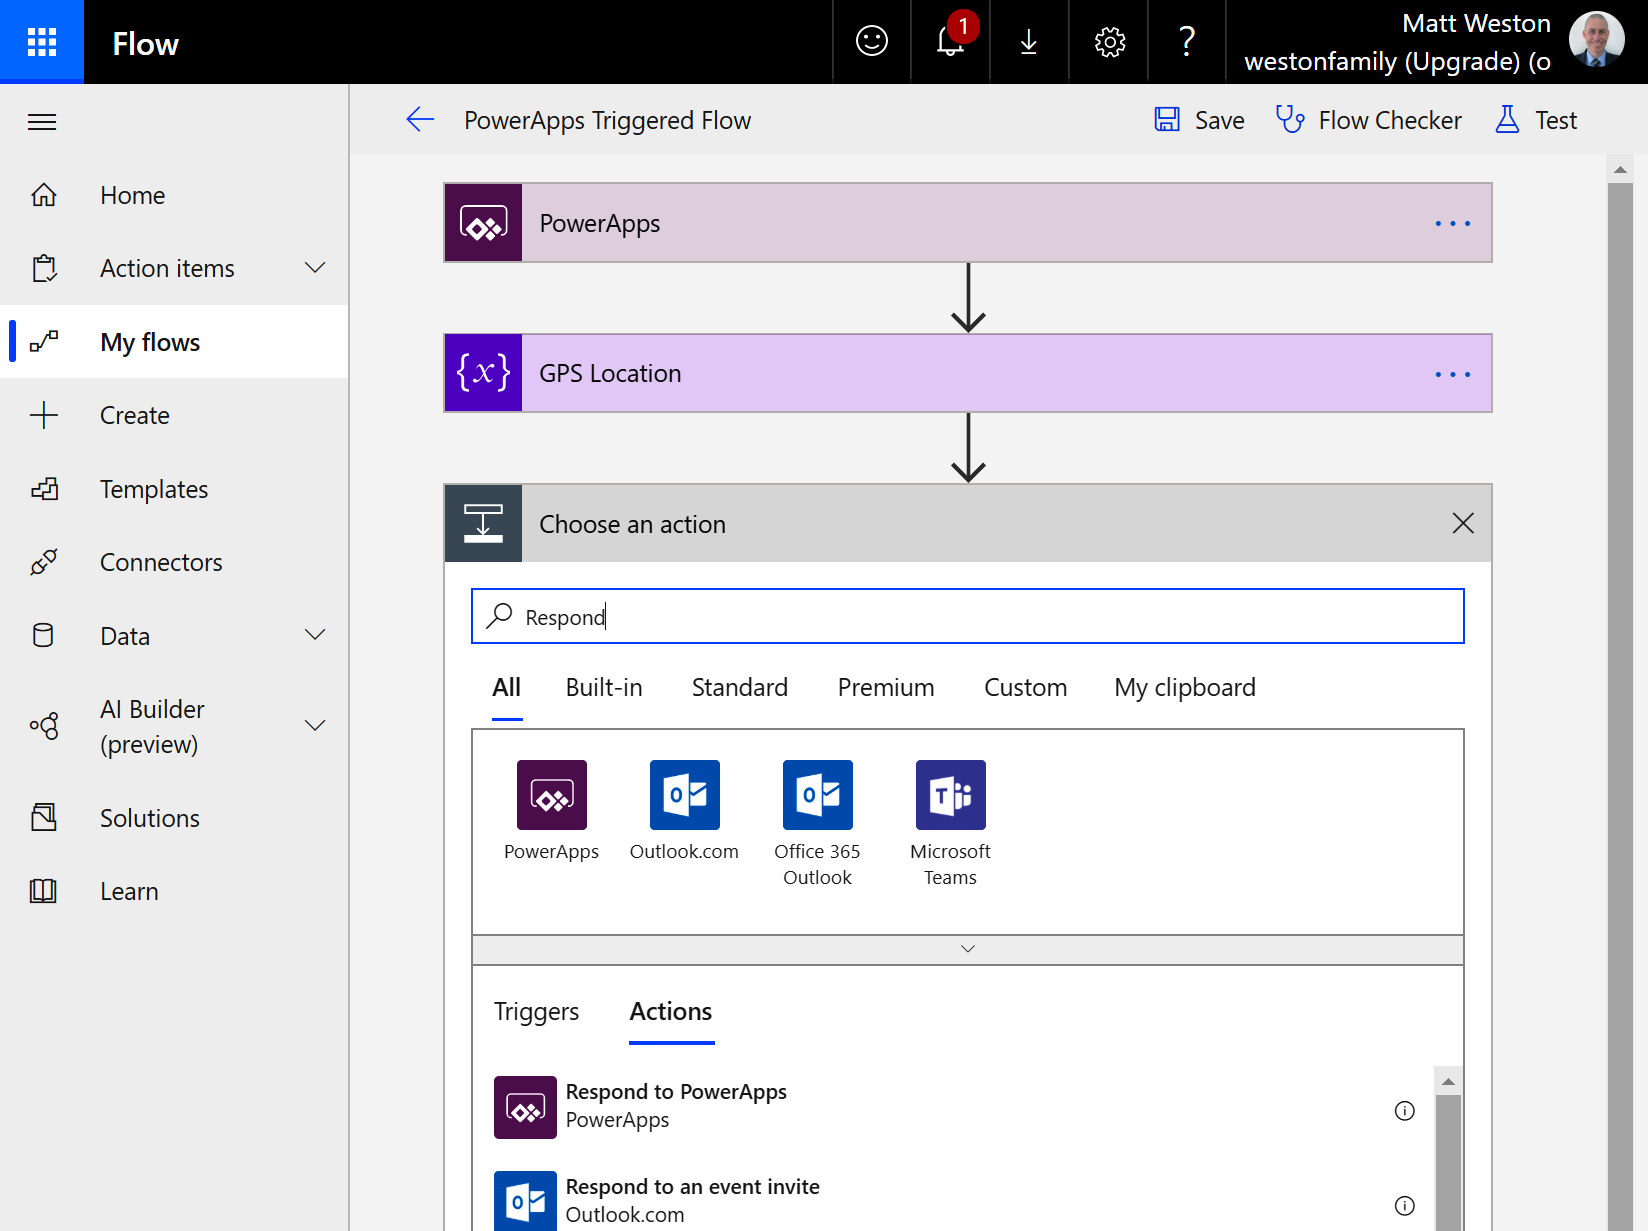Open the app launcher waffle menu
This screenshot has width=1648, height=1231.
tap(42, 42)
